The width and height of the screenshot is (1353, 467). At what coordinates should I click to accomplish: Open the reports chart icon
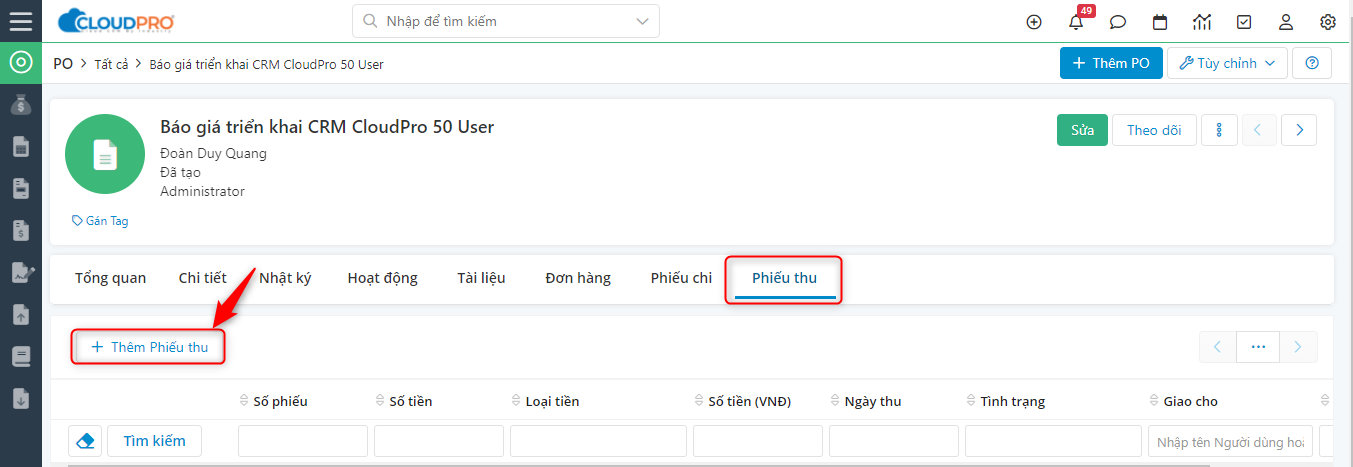[x=1202, y=22]
